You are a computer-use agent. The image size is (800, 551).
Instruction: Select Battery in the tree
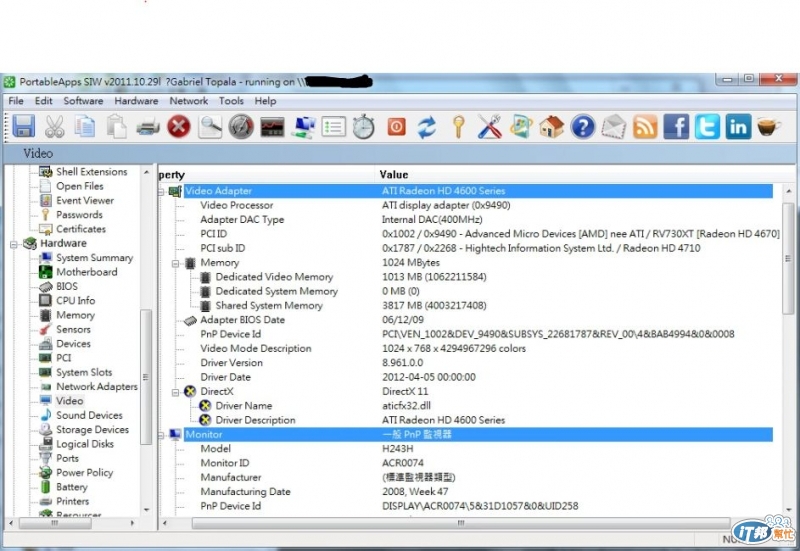[x=71, y=487]
